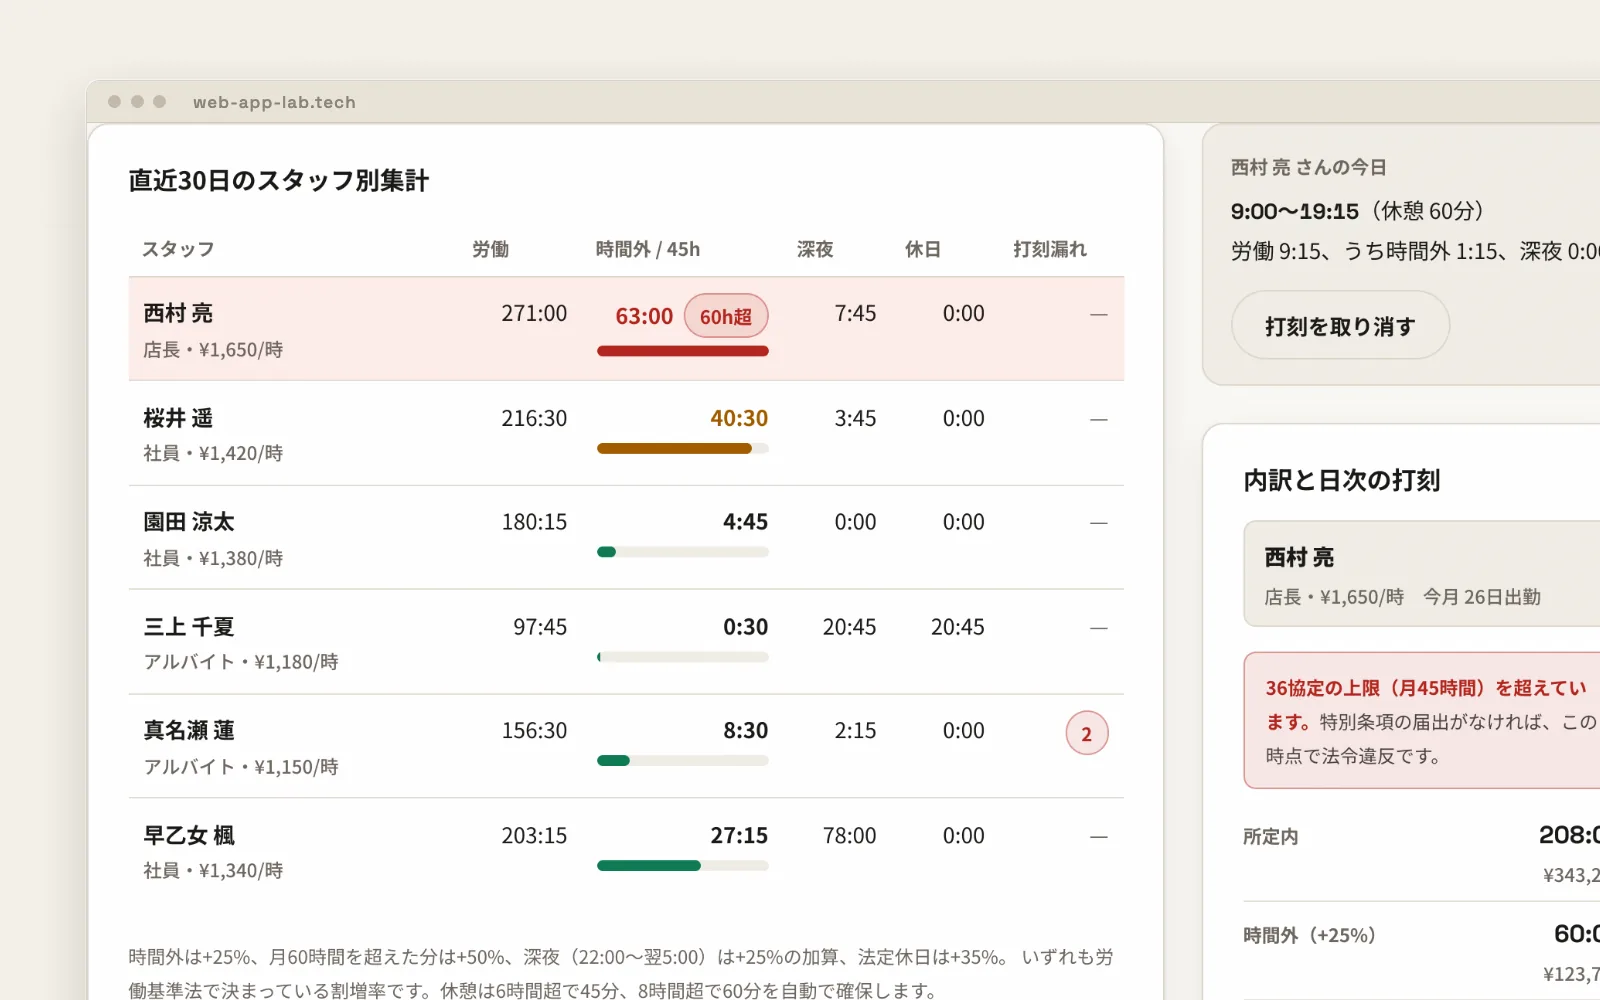Click the 内訳と日次の打刻 heading
1600x1000 pixels.
[1342, 480]
